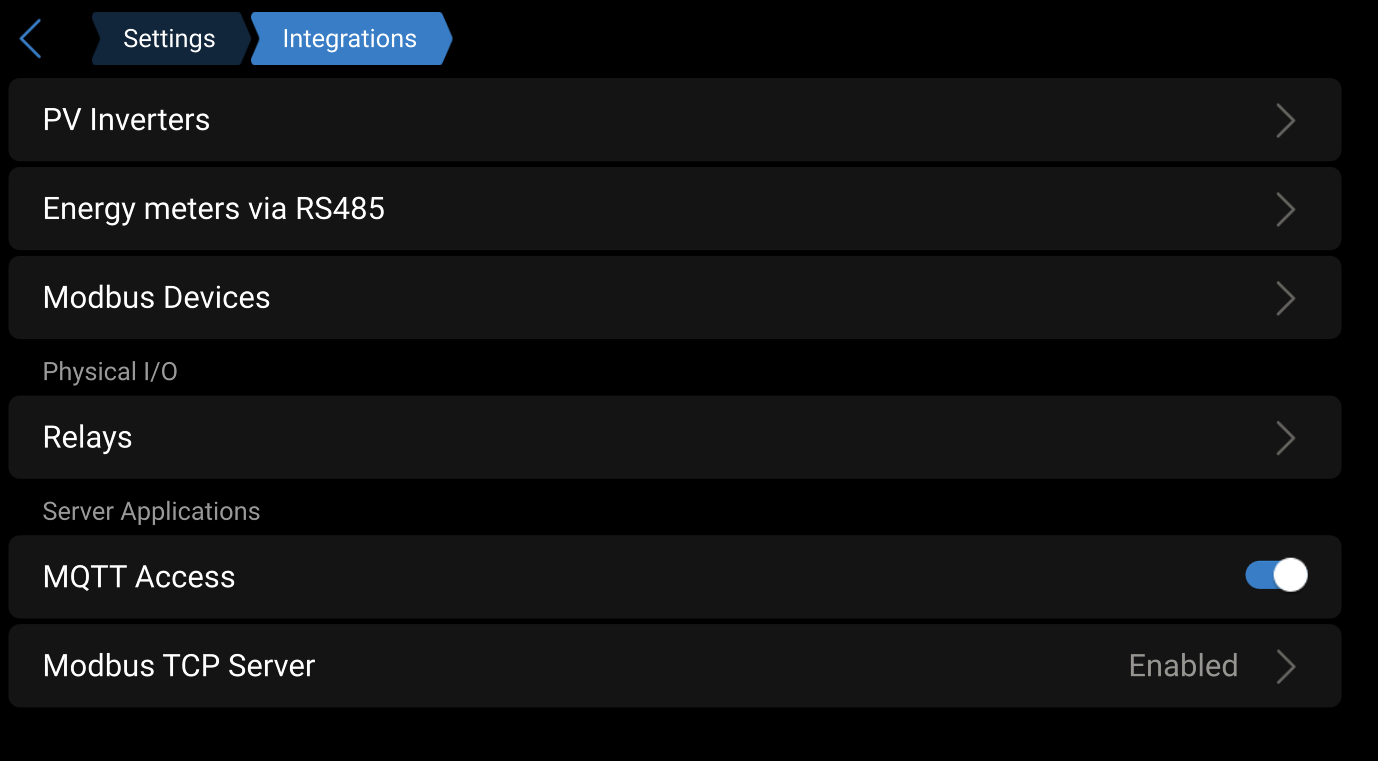Click the blue track of MQTT switch

pyautogui.click(x=1258, y=575)
